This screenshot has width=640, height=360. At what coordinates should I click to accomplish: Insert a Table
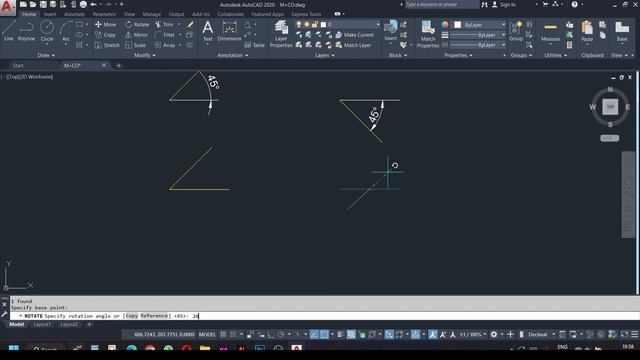(254, 45)
